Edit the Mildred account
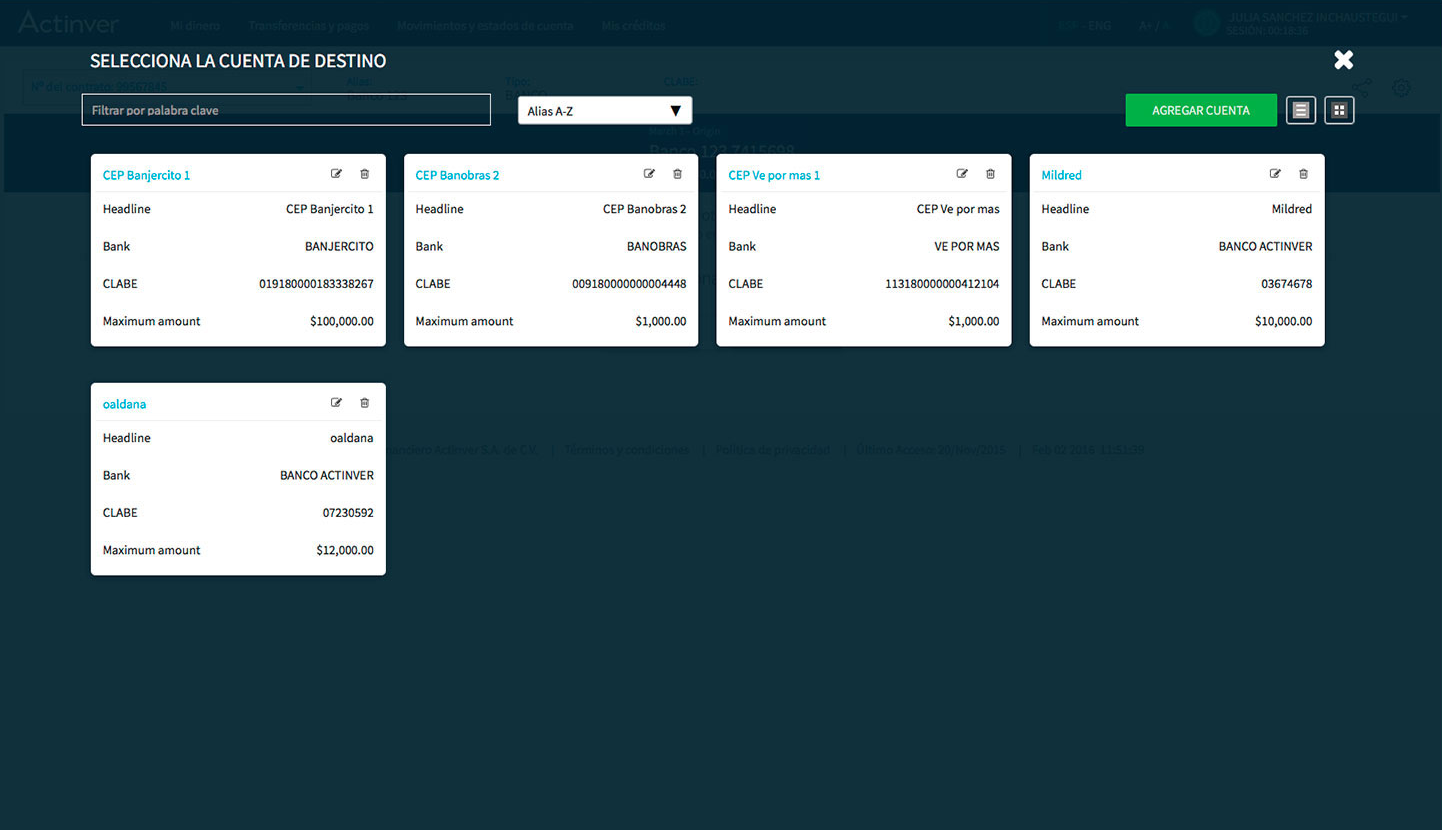The height and width of the screenshot is (830, 1442). 1275,174
